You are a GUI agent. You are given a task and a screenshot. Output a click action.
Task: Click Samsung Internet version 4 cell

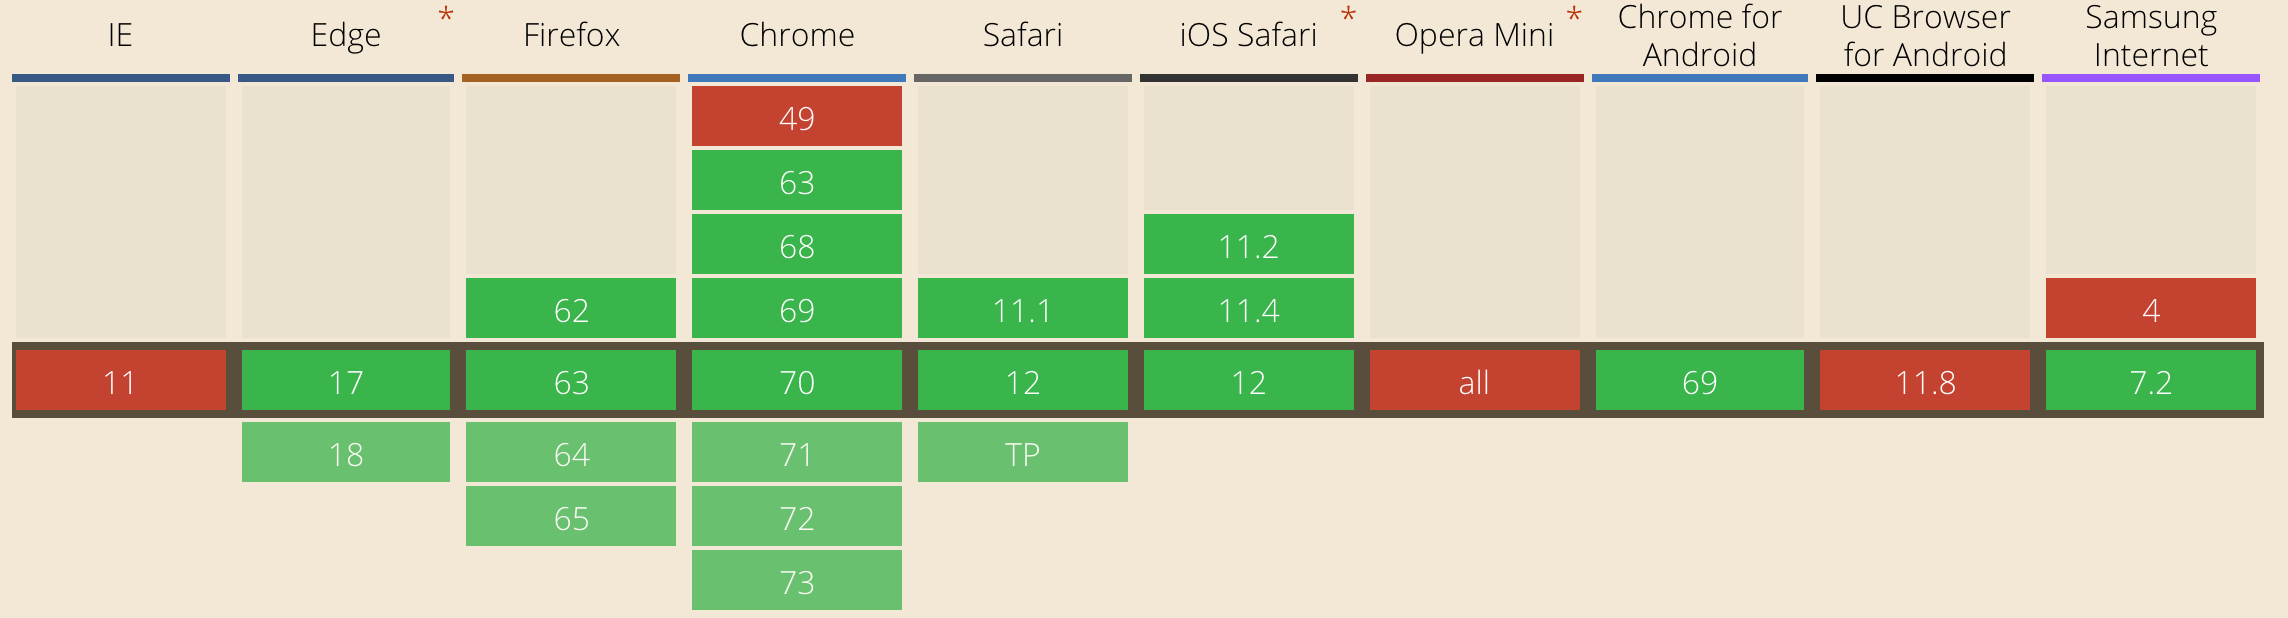pyautogui.click(x=2150, y=309)
